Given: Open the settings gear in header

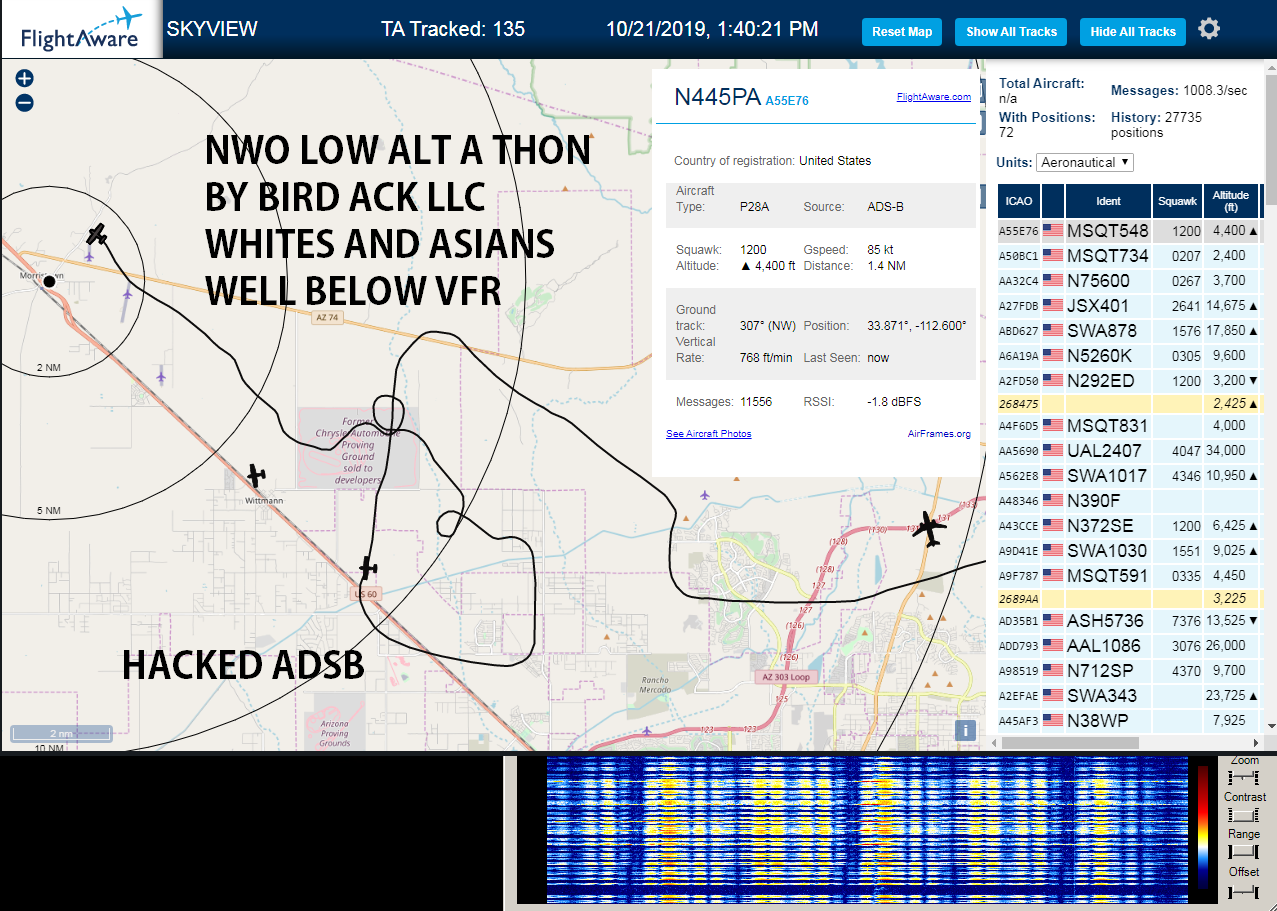Looking at the screenshot, I should (1209, 29).
